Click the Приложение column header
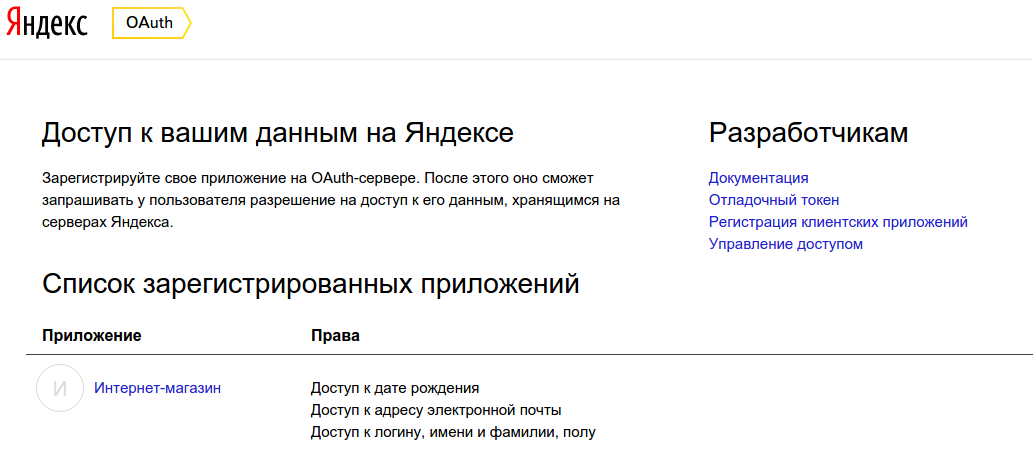This screenshot has height=455, width=1033. tap(91, 335)
